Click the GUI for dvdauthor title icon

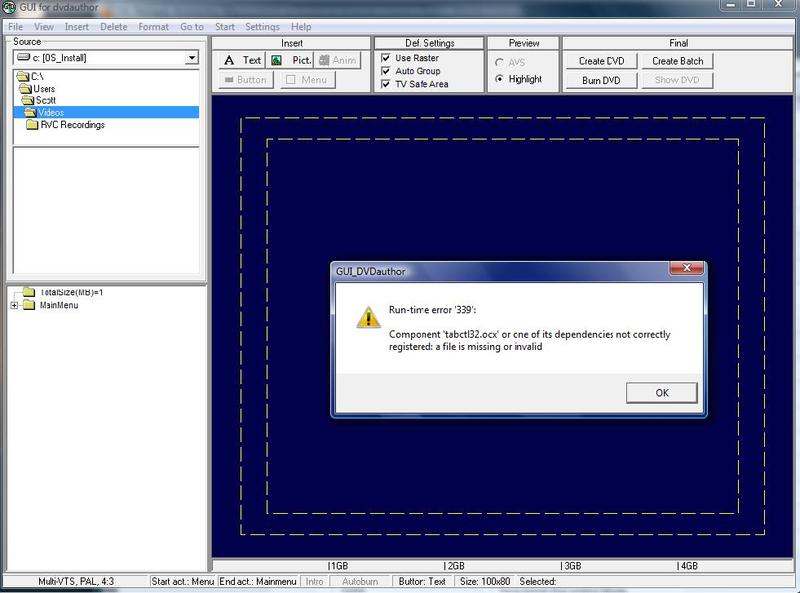pyautogui.click(x=9, y=7)
